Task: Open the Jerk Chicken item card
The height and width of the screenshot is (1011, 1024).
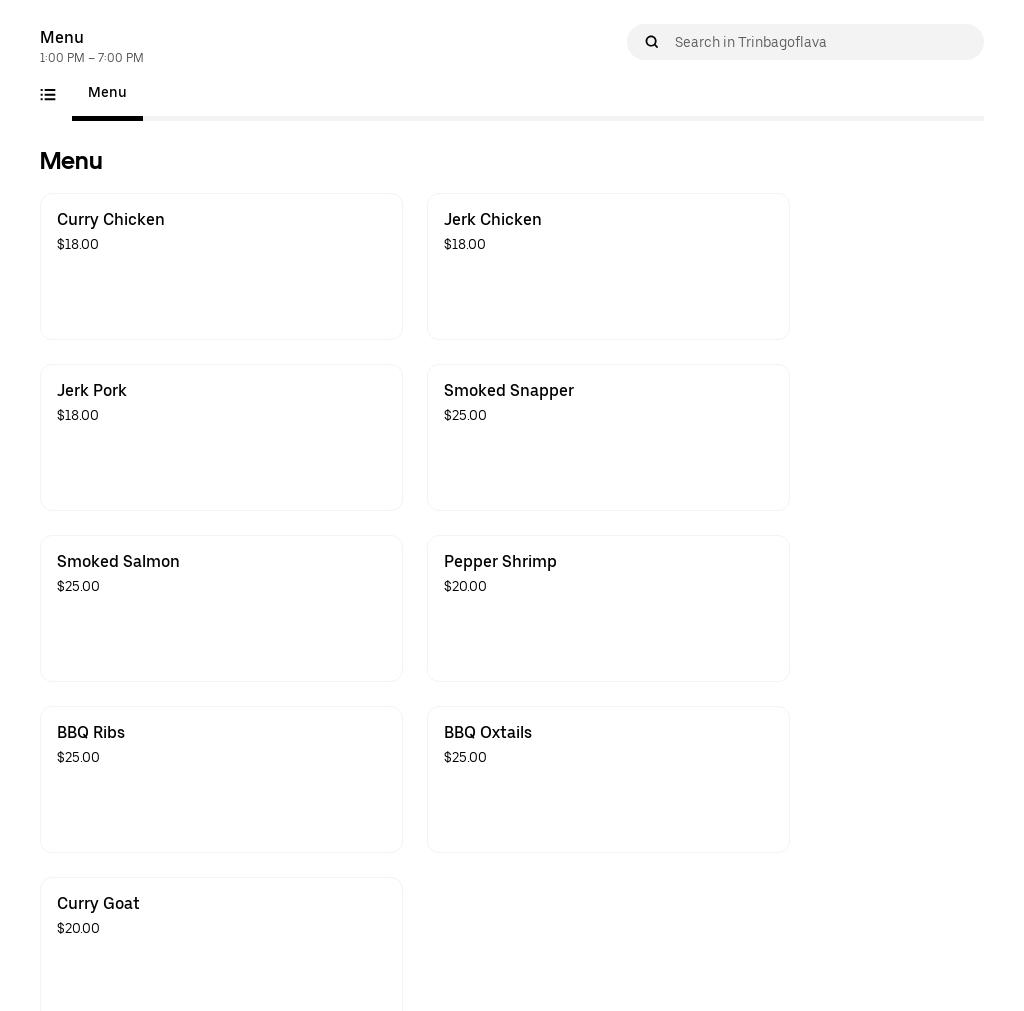Action: [x=608, y=266]
